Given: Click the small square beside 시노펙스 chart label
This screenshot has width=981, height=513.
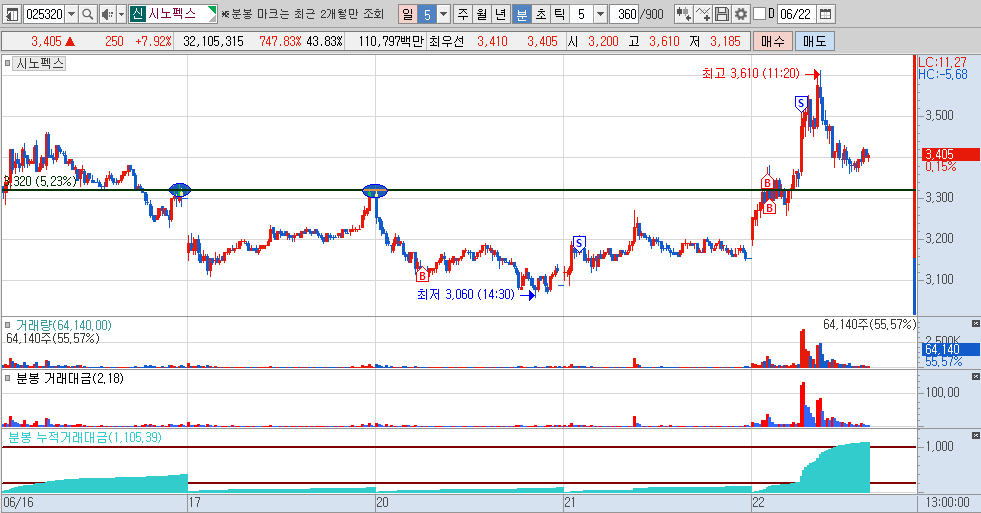Looking at the screenshot, I should point(8,63).
